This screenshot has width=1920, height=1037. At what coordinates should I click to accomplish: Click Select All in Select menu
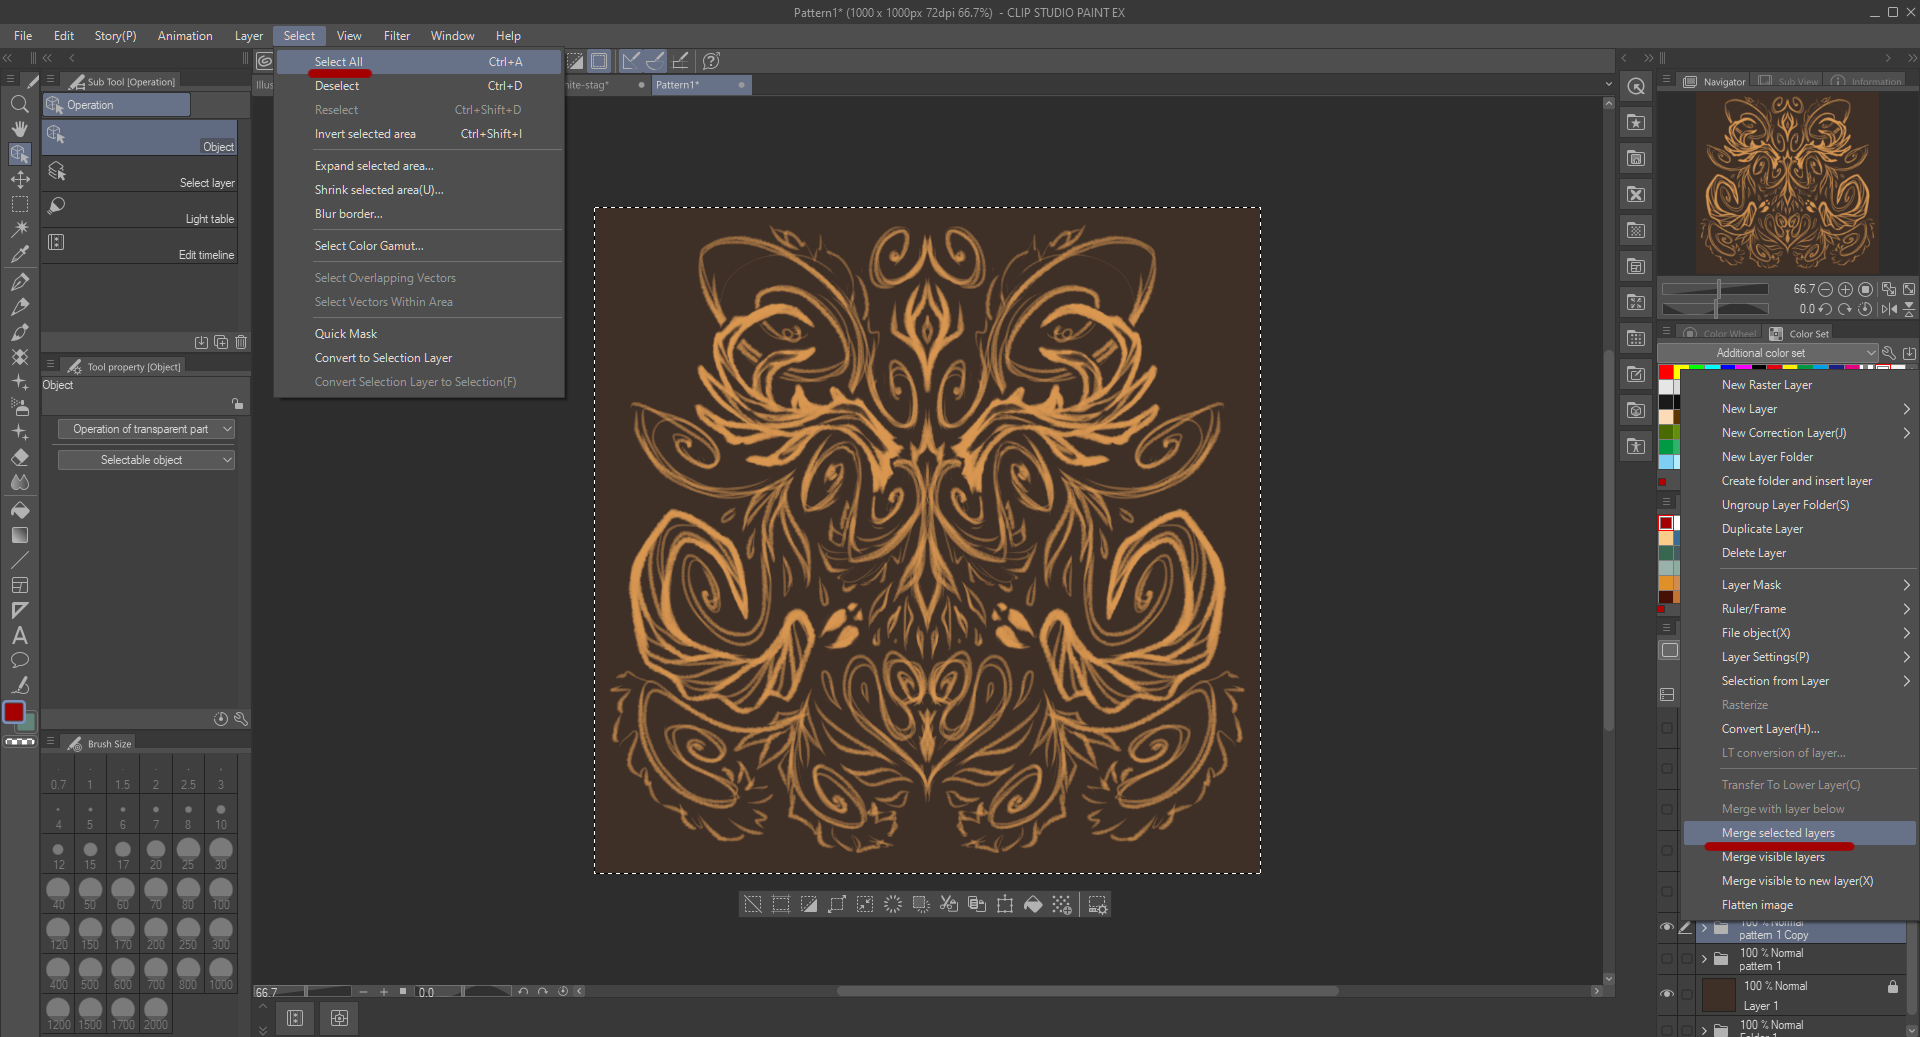(339, 62)
